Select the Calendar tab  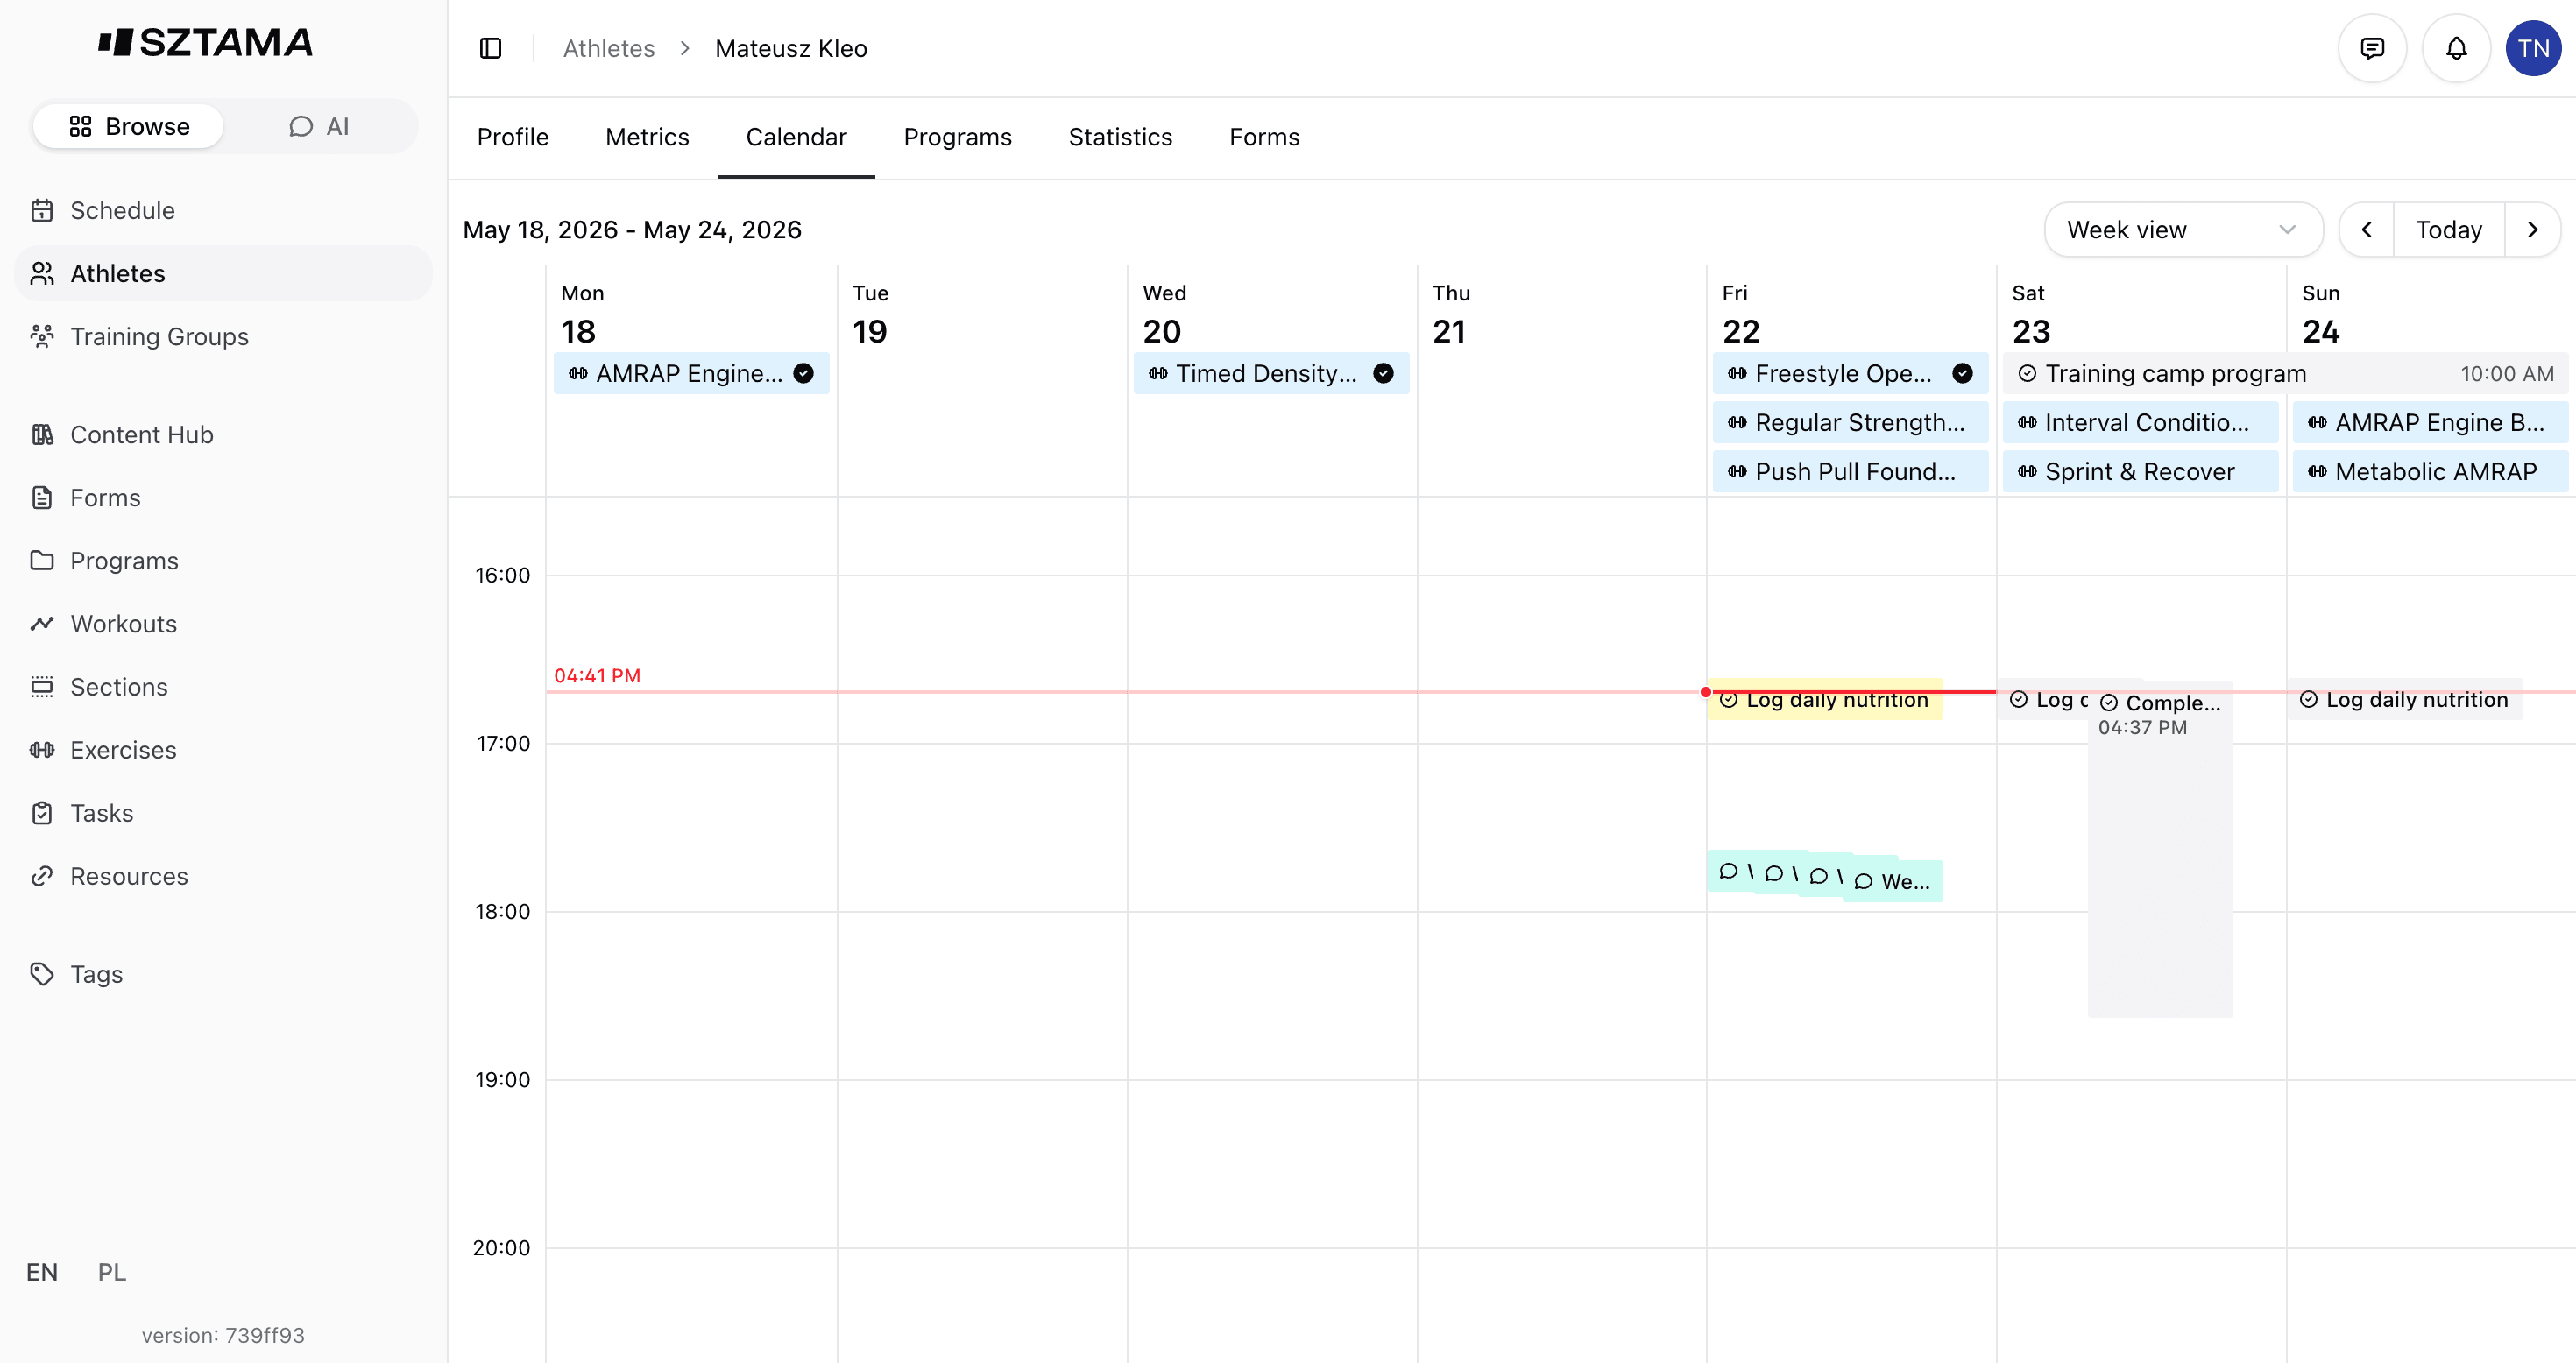tap(796, 137)
